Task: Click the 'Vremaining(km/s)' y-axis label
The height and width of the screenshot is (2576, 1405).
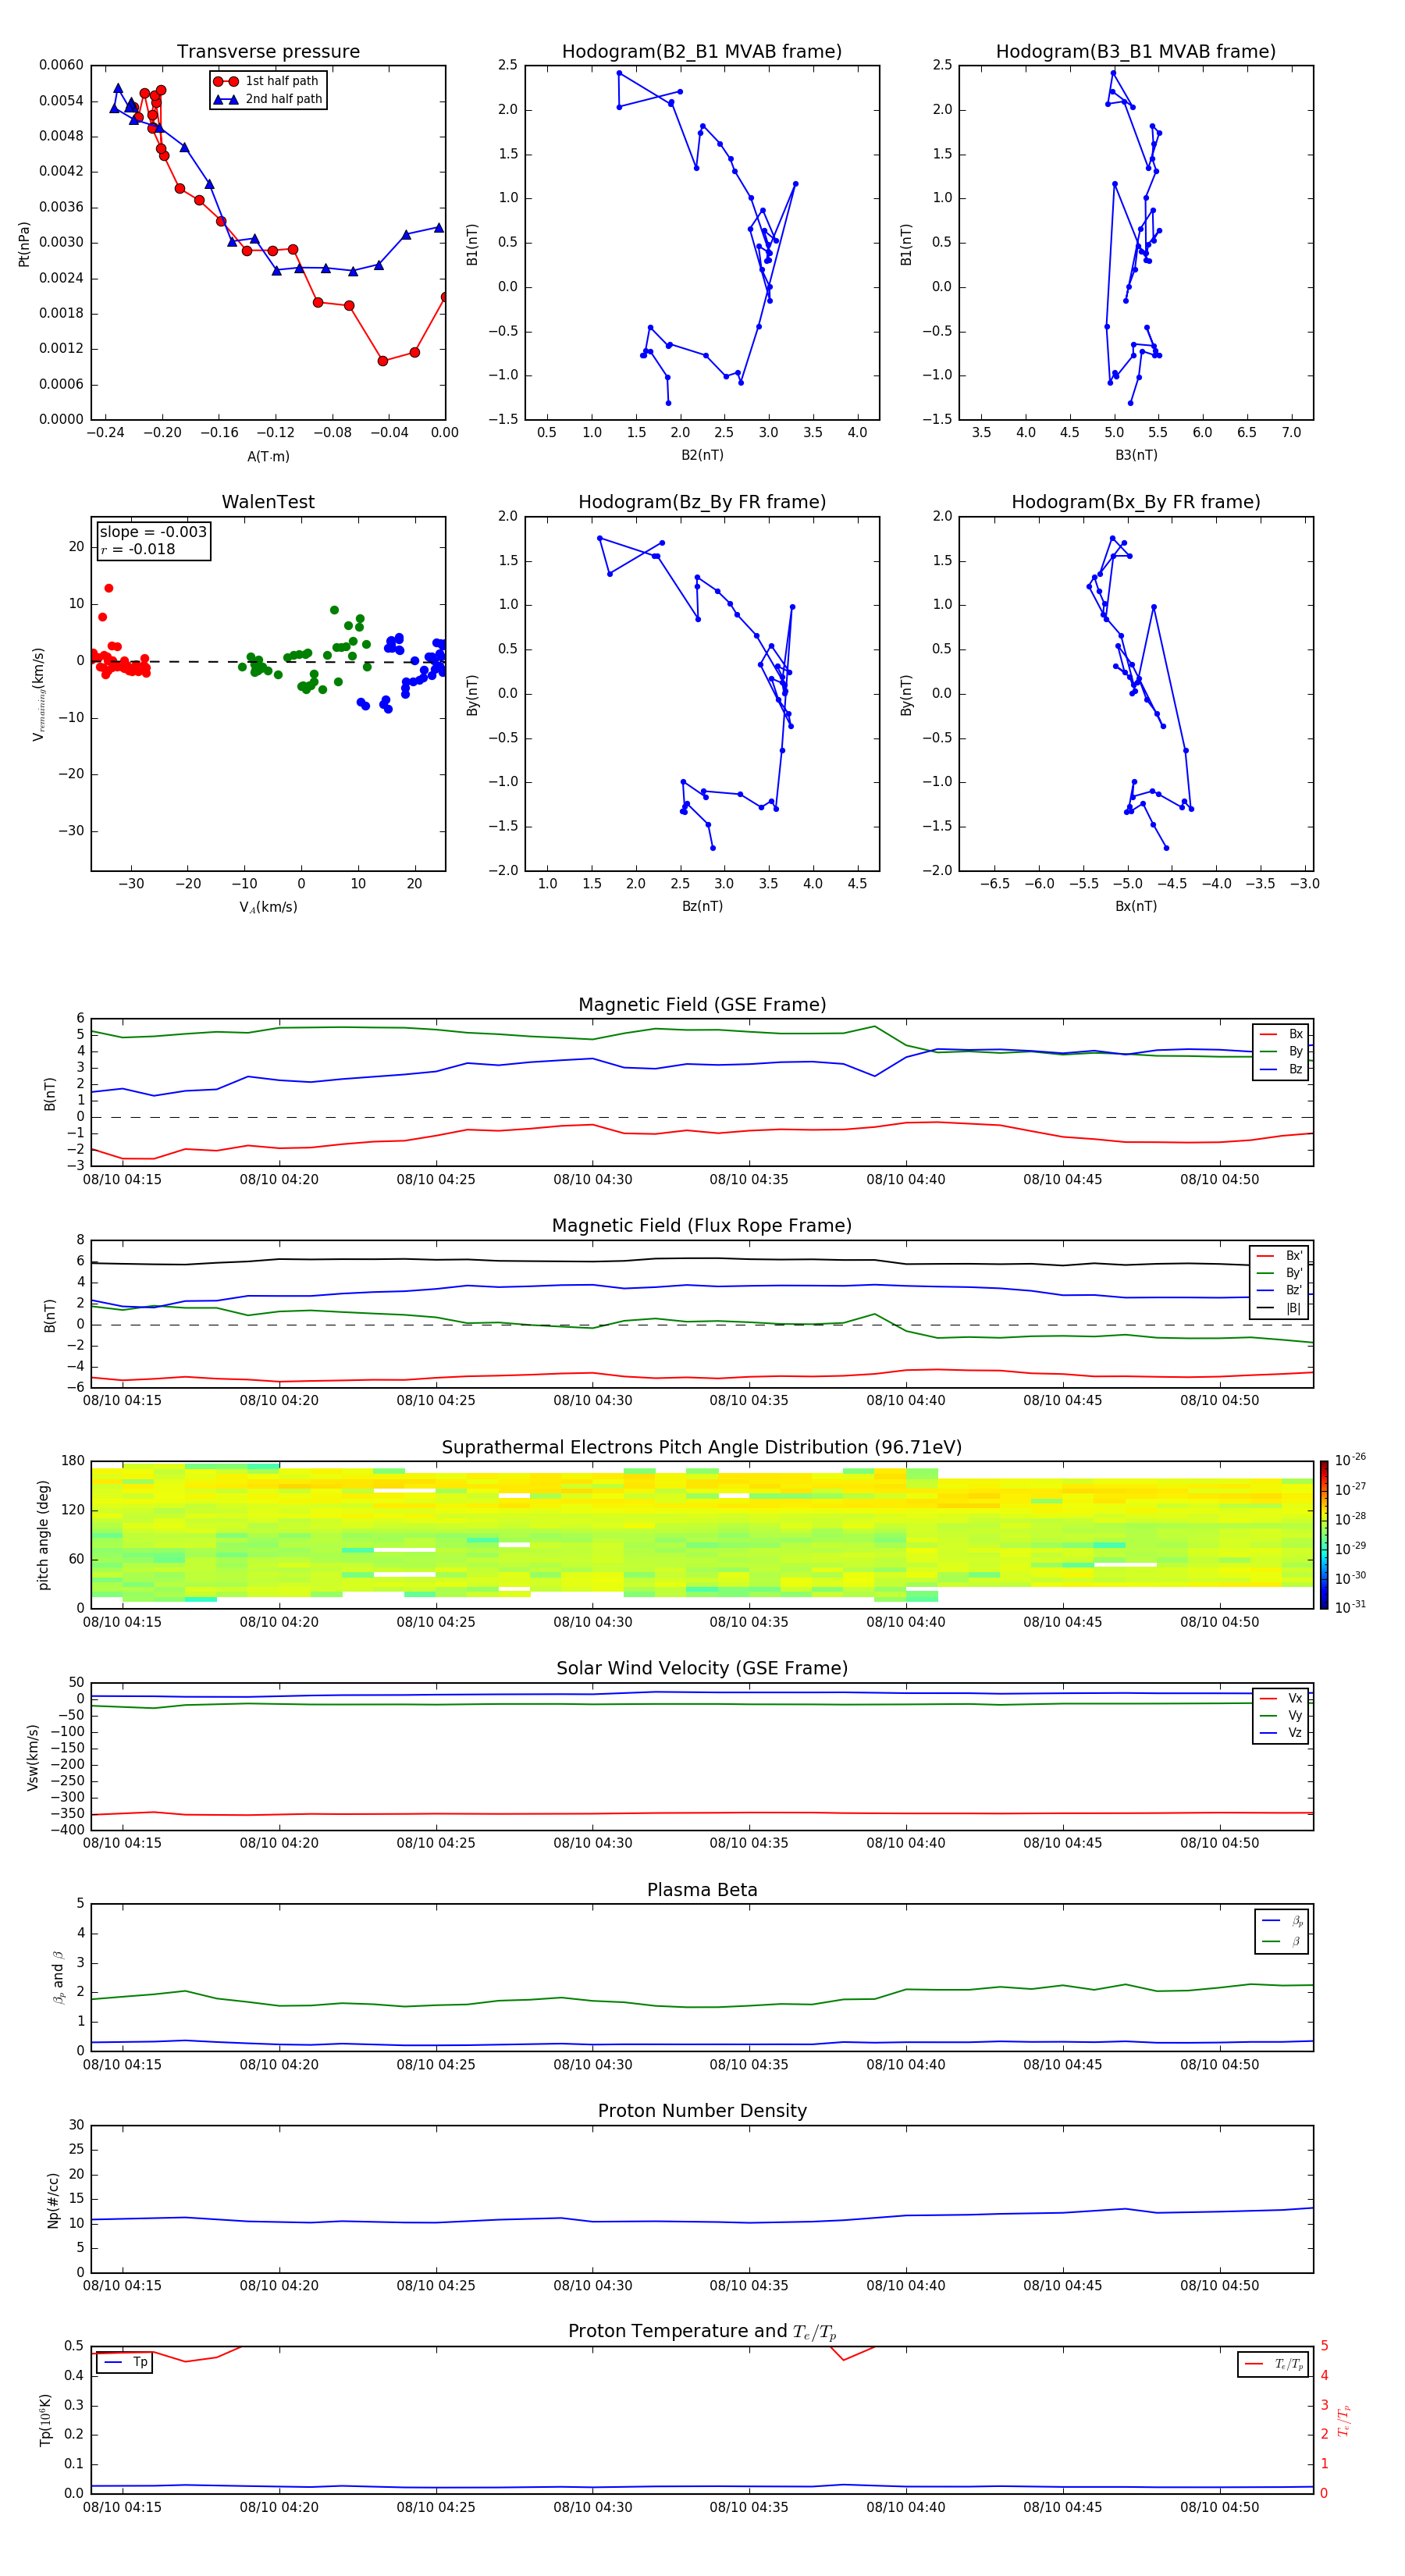Action: tap(38, 694)
